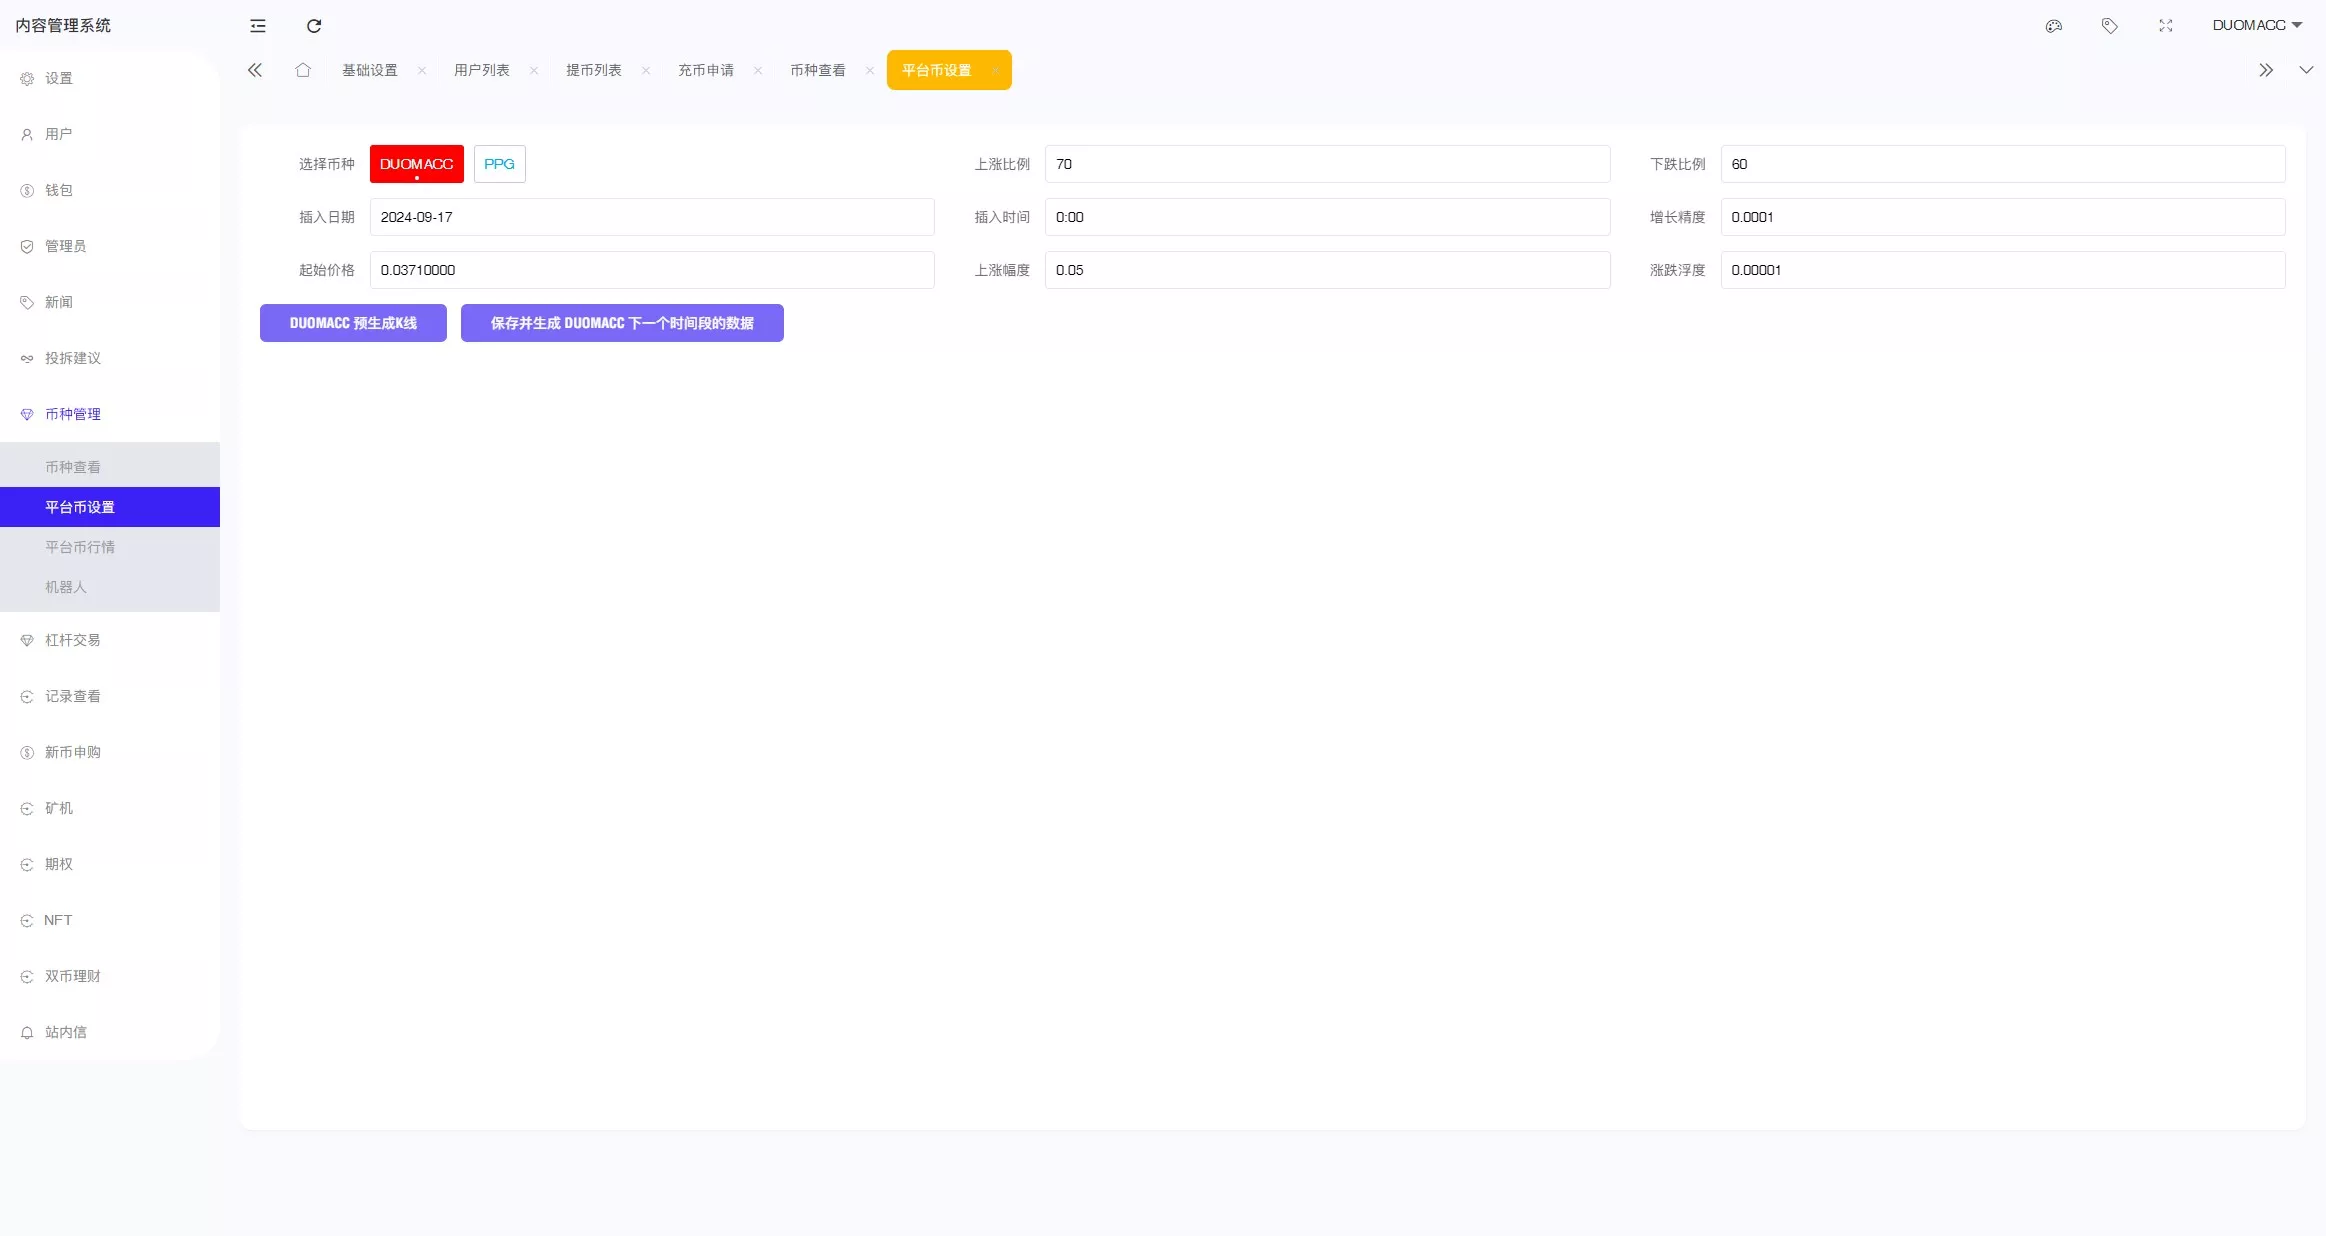Switch to the 用户列表 tab
This screenshot has width=2326, height=1236.
(482, 70)
